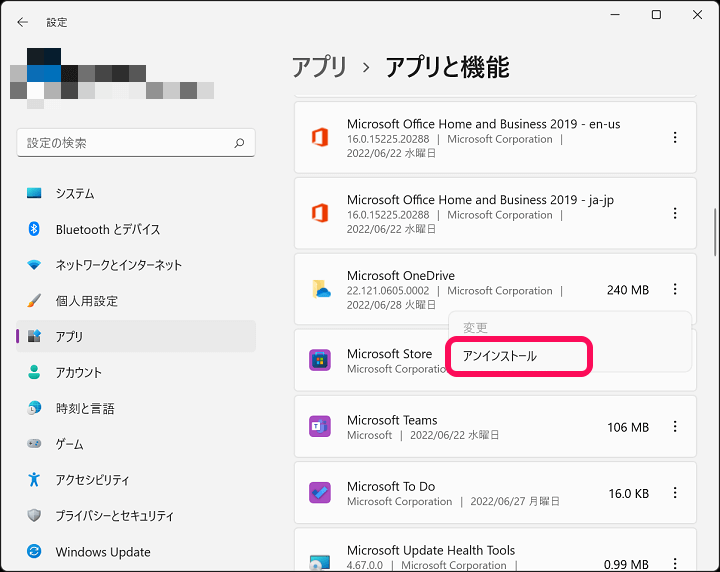Select the アカウント sidebar item

(x=78, y=372)
